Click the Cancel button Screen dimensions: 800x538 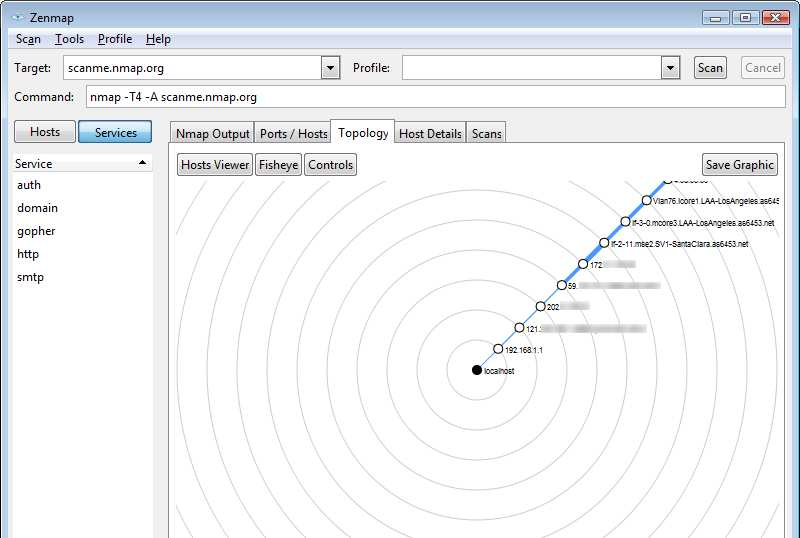click(763, 68)
